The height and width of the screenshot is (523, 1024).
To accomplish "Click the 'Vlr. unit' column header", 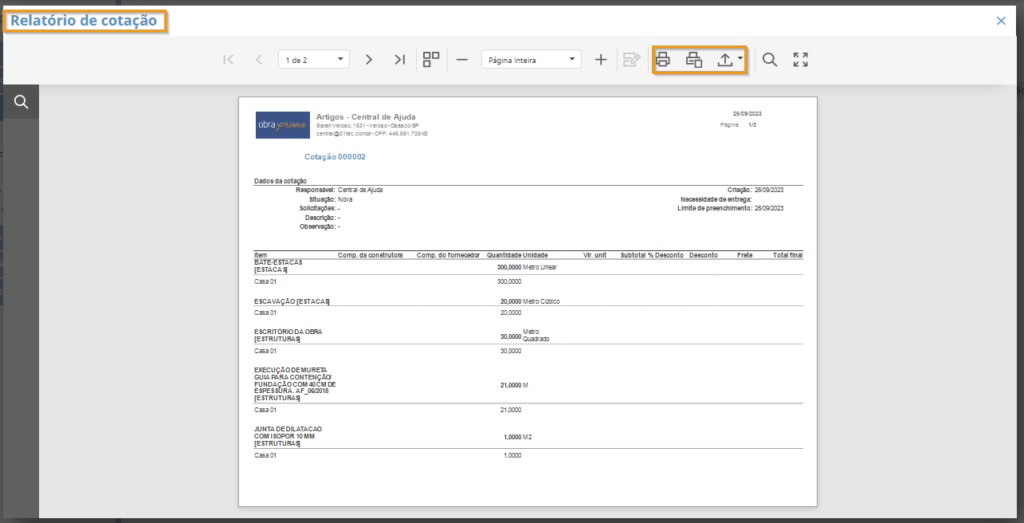I will coord(595,255).
